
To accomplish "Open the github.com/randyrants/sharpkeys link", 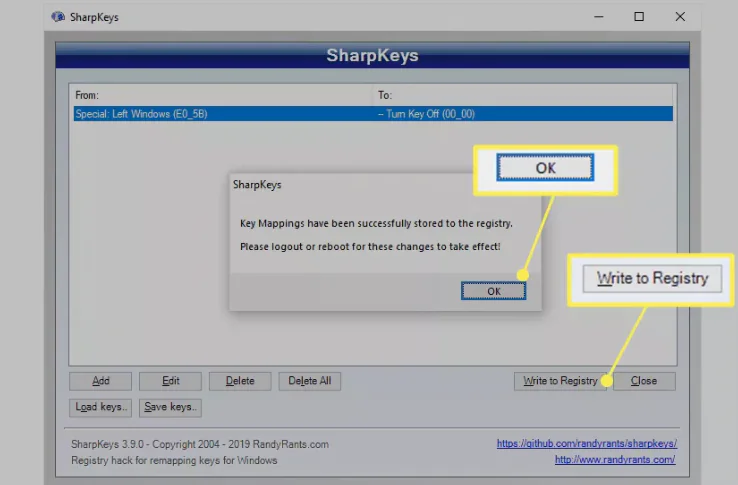I will pyautogui.click(x=587, y=443).
